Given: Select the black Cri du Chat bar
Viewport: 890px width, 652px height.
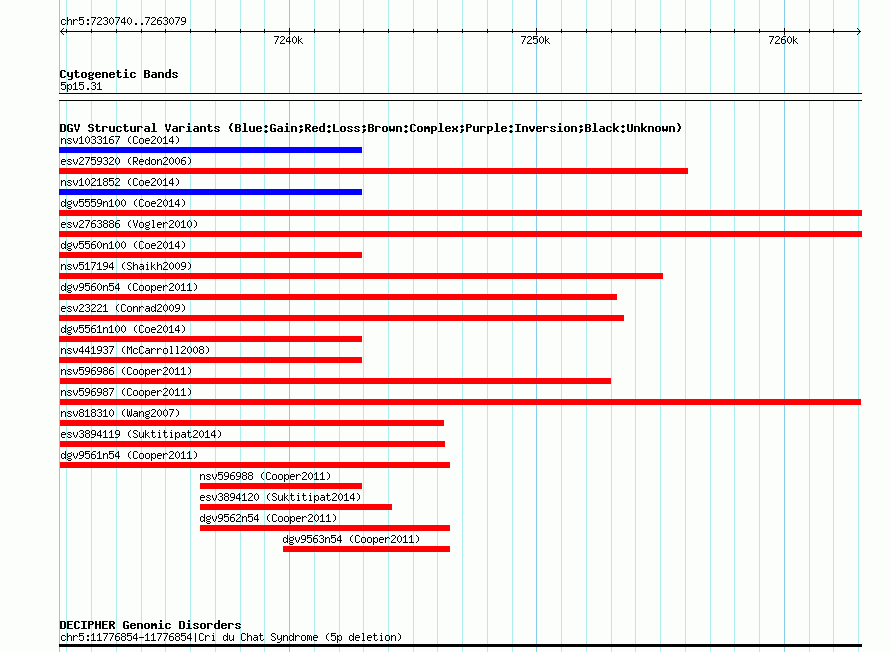Looking at the screenshot, I should (x=460, y=646).
